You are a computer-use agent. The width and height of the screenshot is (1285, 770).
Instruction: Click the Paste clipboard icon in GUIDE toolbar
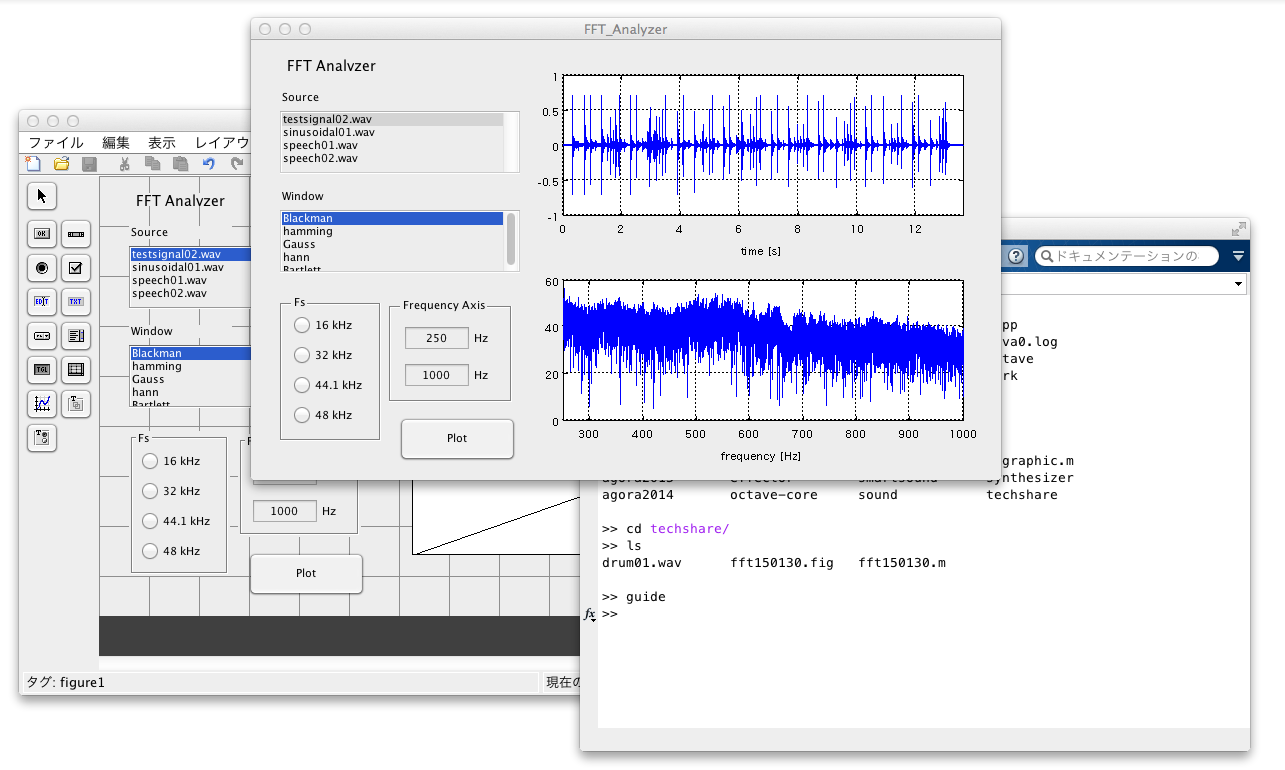click(x=180, y=164)
